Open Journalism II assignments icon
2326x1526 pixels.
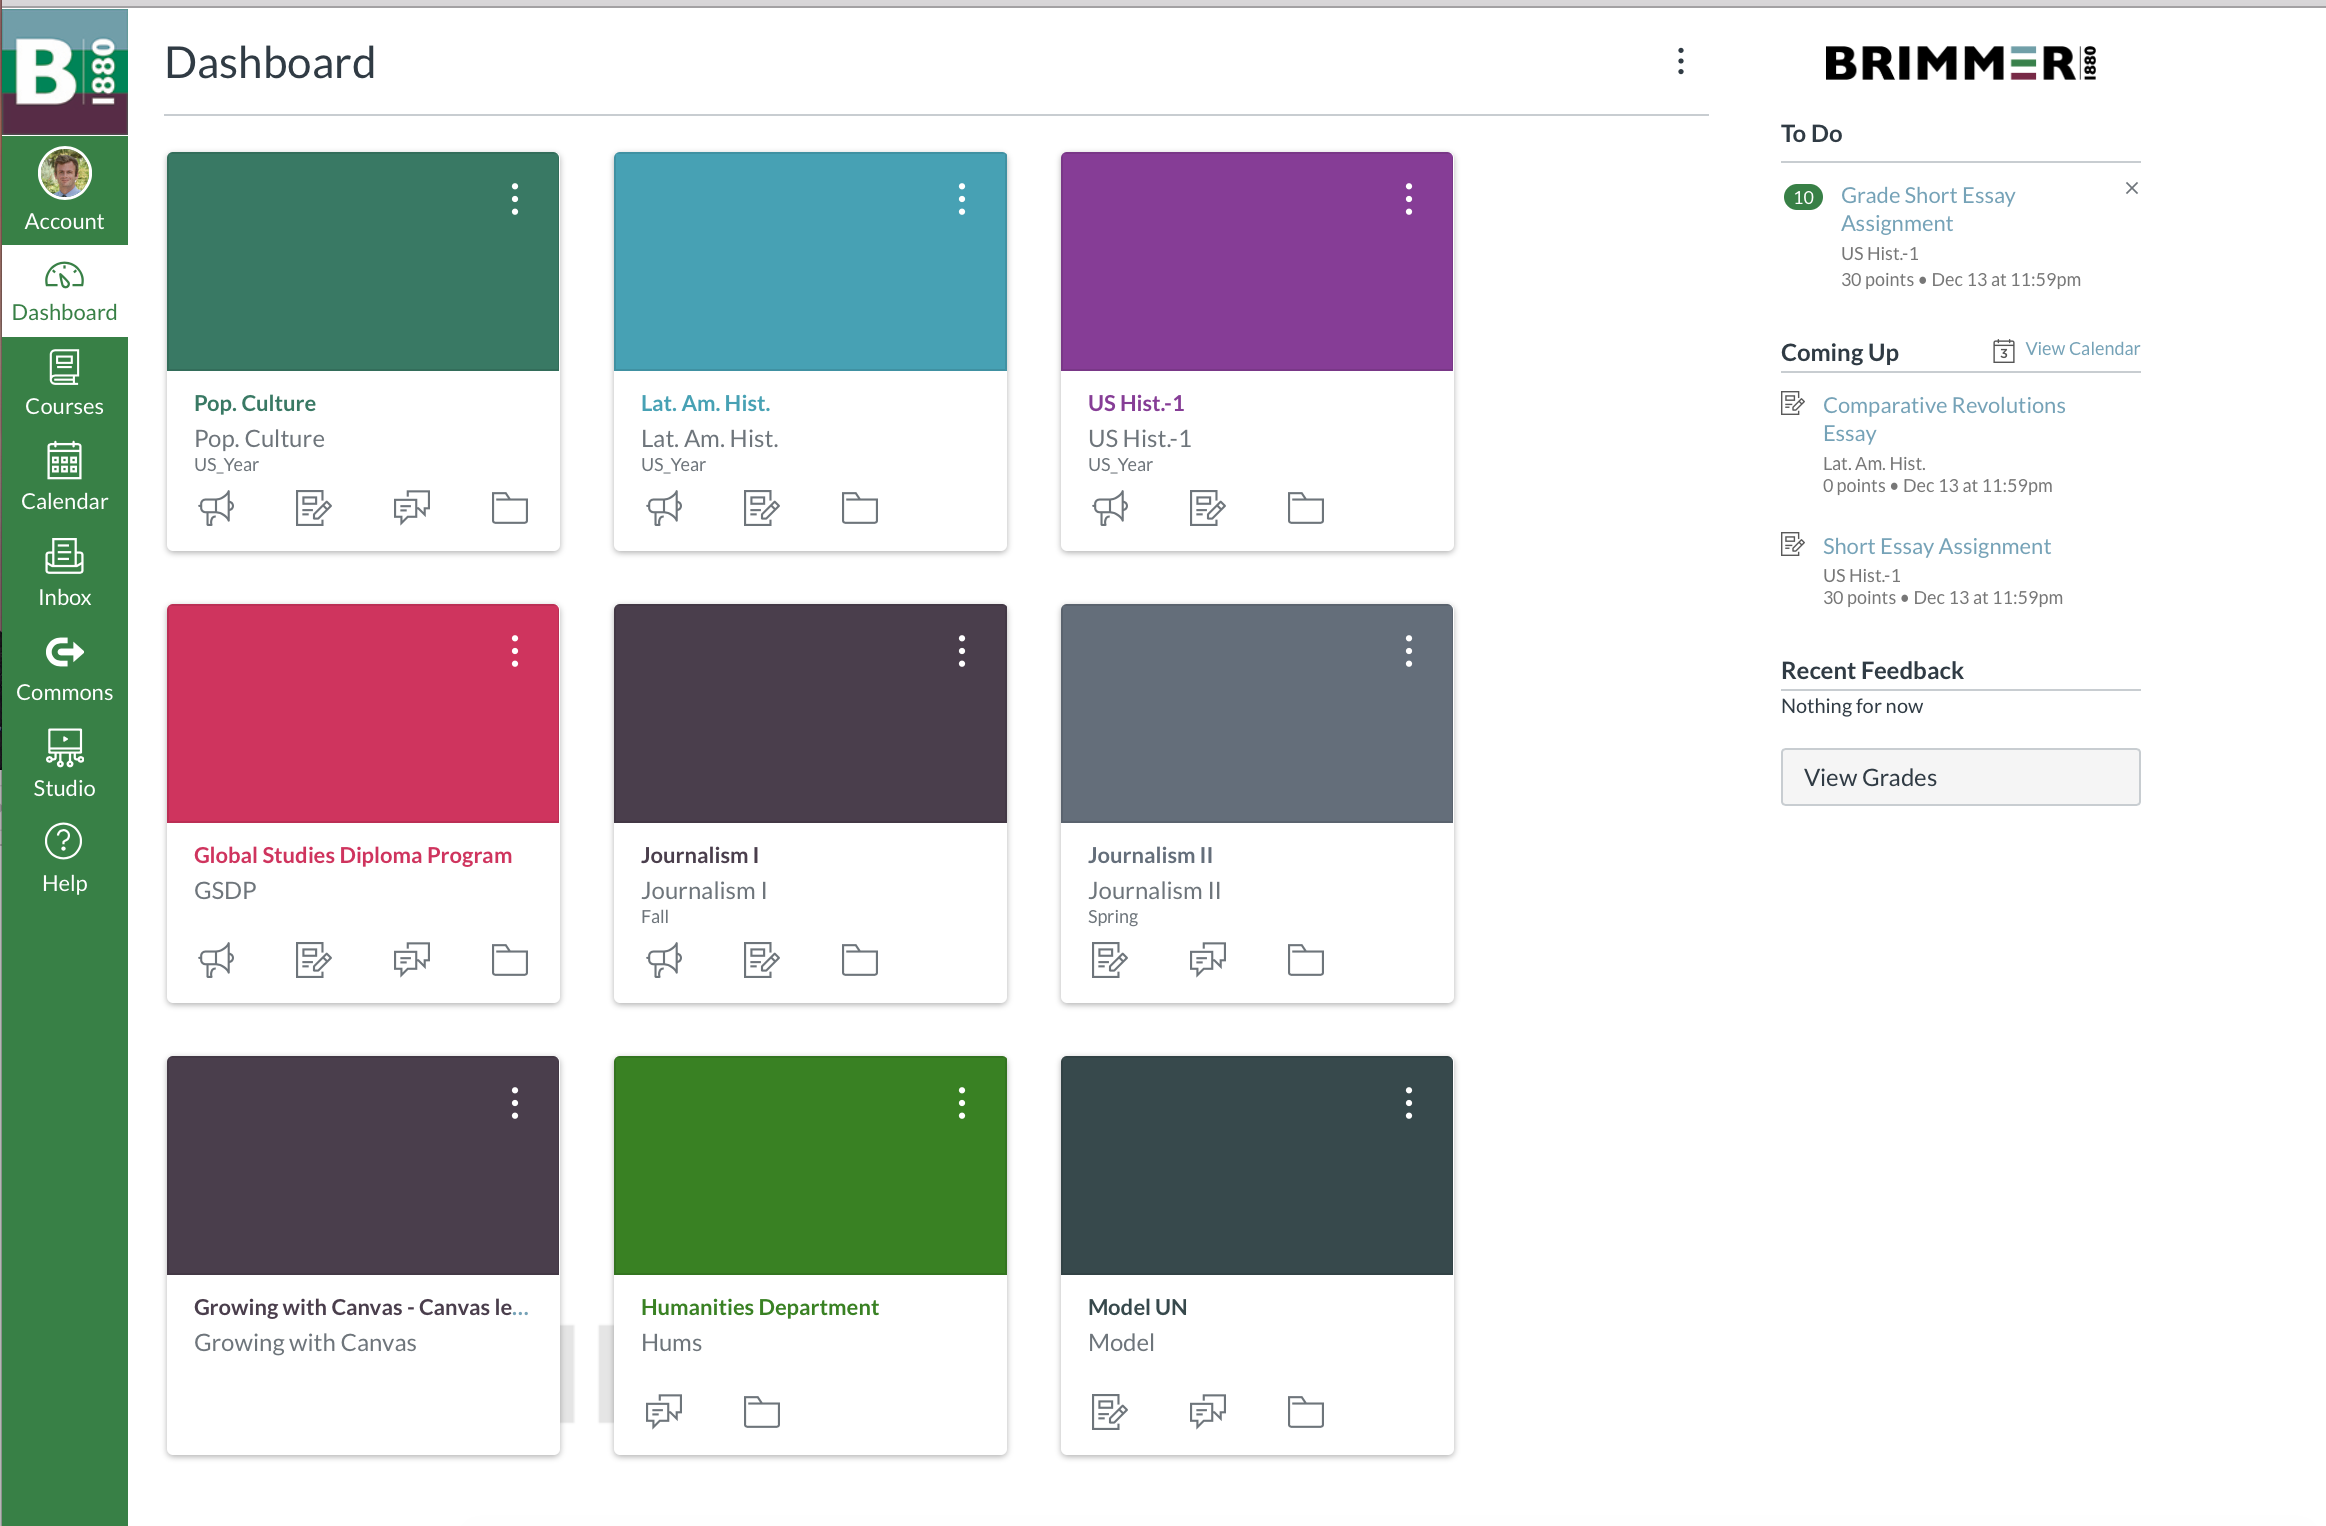[x=1109, y=960]
